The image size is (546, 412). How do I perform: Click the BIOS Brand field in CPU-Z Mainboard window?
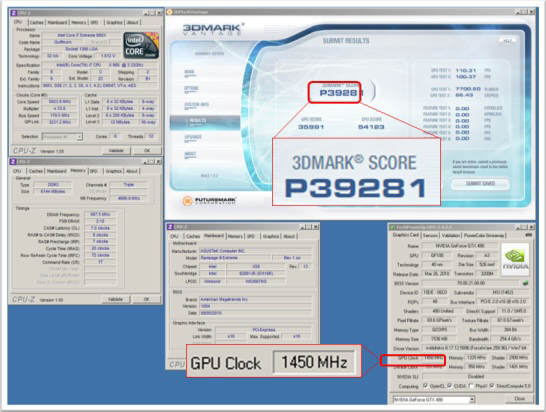tap(255, 300)
